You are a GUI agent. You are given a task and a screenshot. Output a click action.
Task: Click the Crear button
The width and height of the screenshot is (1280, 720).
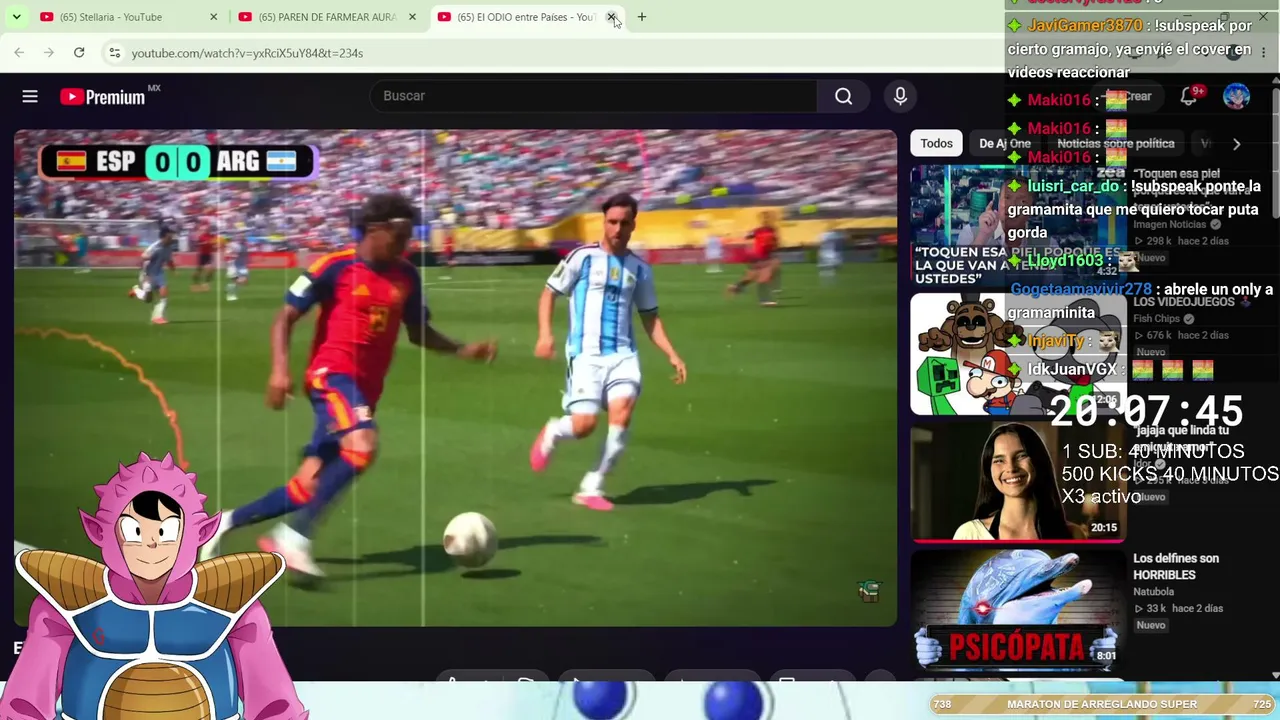point(1132,96)
